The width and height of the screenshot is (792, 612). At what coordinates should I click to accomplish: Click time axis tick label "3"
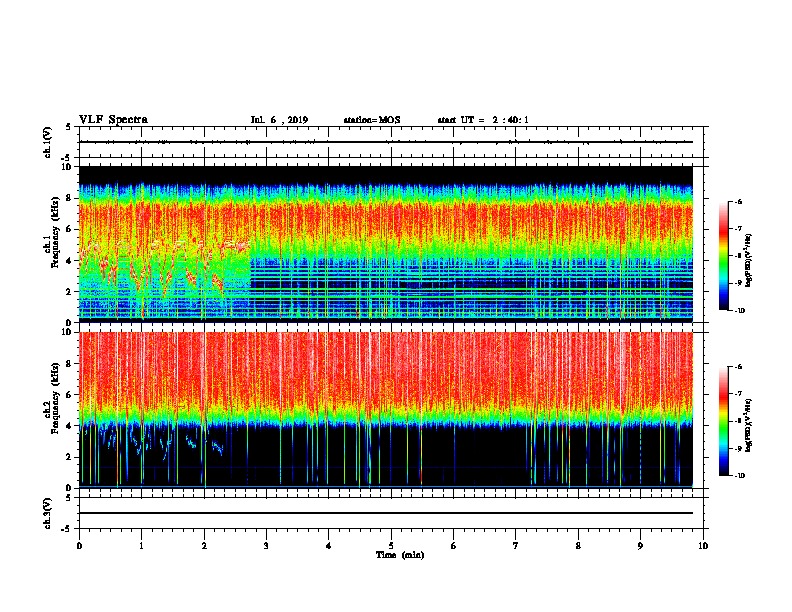point(266,546)
